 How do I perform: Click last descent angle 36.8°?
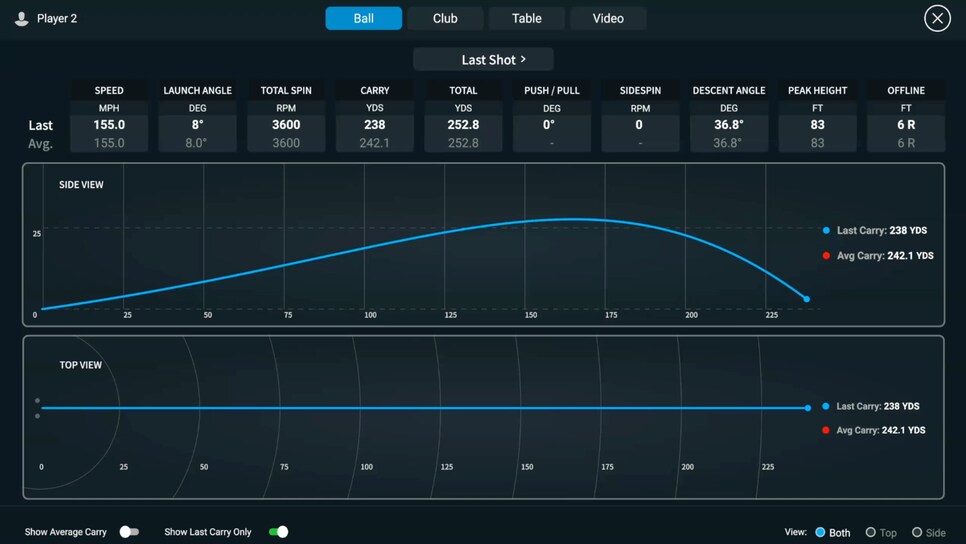[x=729, y=125]
